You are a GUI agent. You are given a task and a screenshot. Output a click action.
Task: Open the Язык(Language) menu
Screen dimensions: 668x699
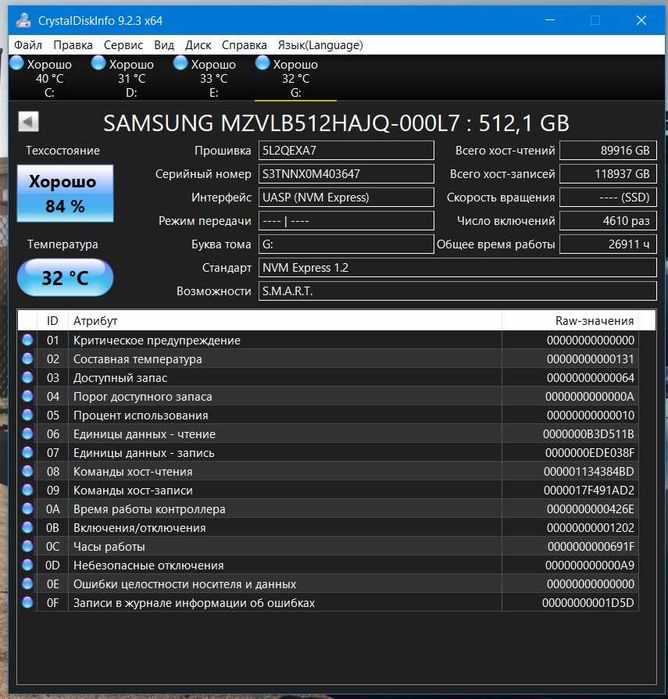[x=320, y=45]
